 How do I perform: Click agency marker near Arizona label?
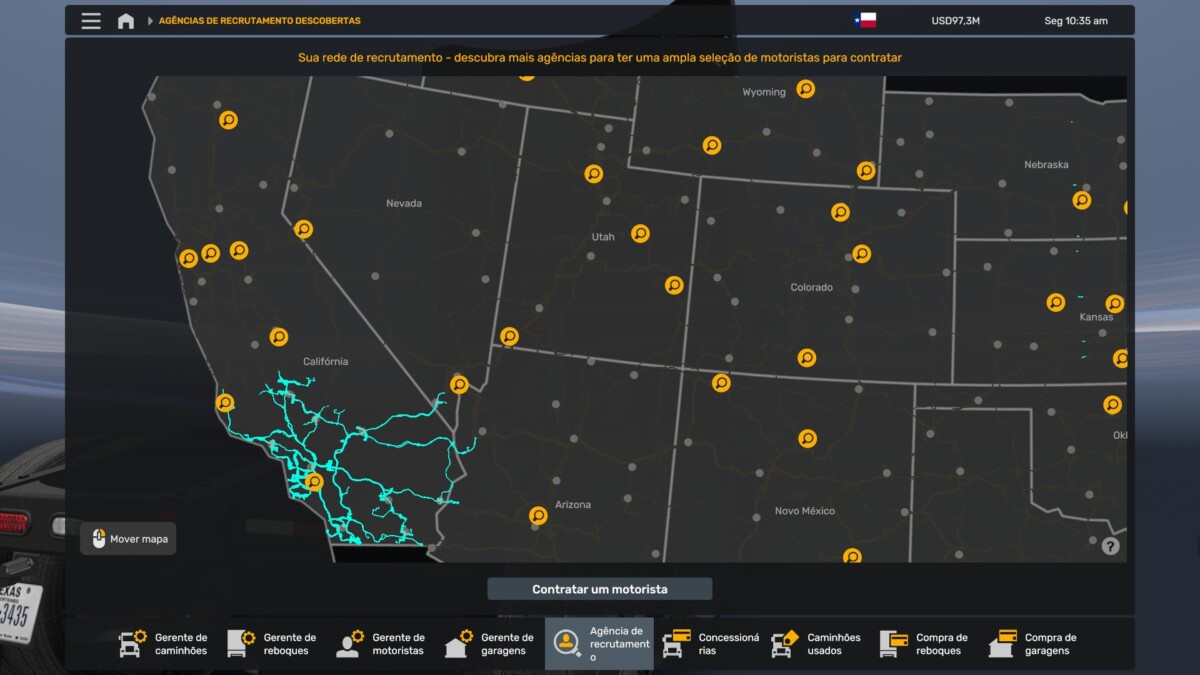click(x=538, y=516)
